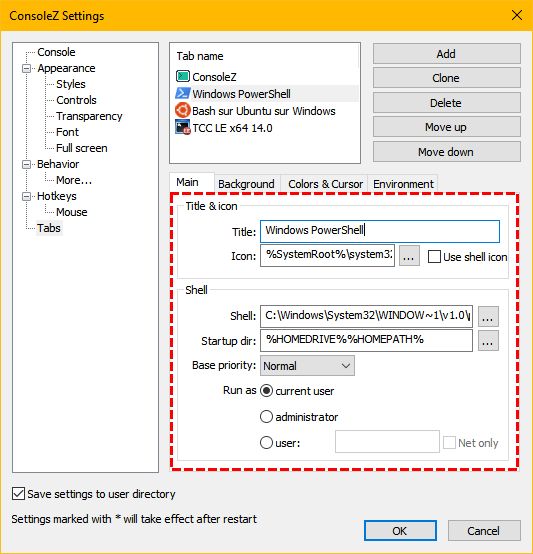Click the user name input field

387,442
